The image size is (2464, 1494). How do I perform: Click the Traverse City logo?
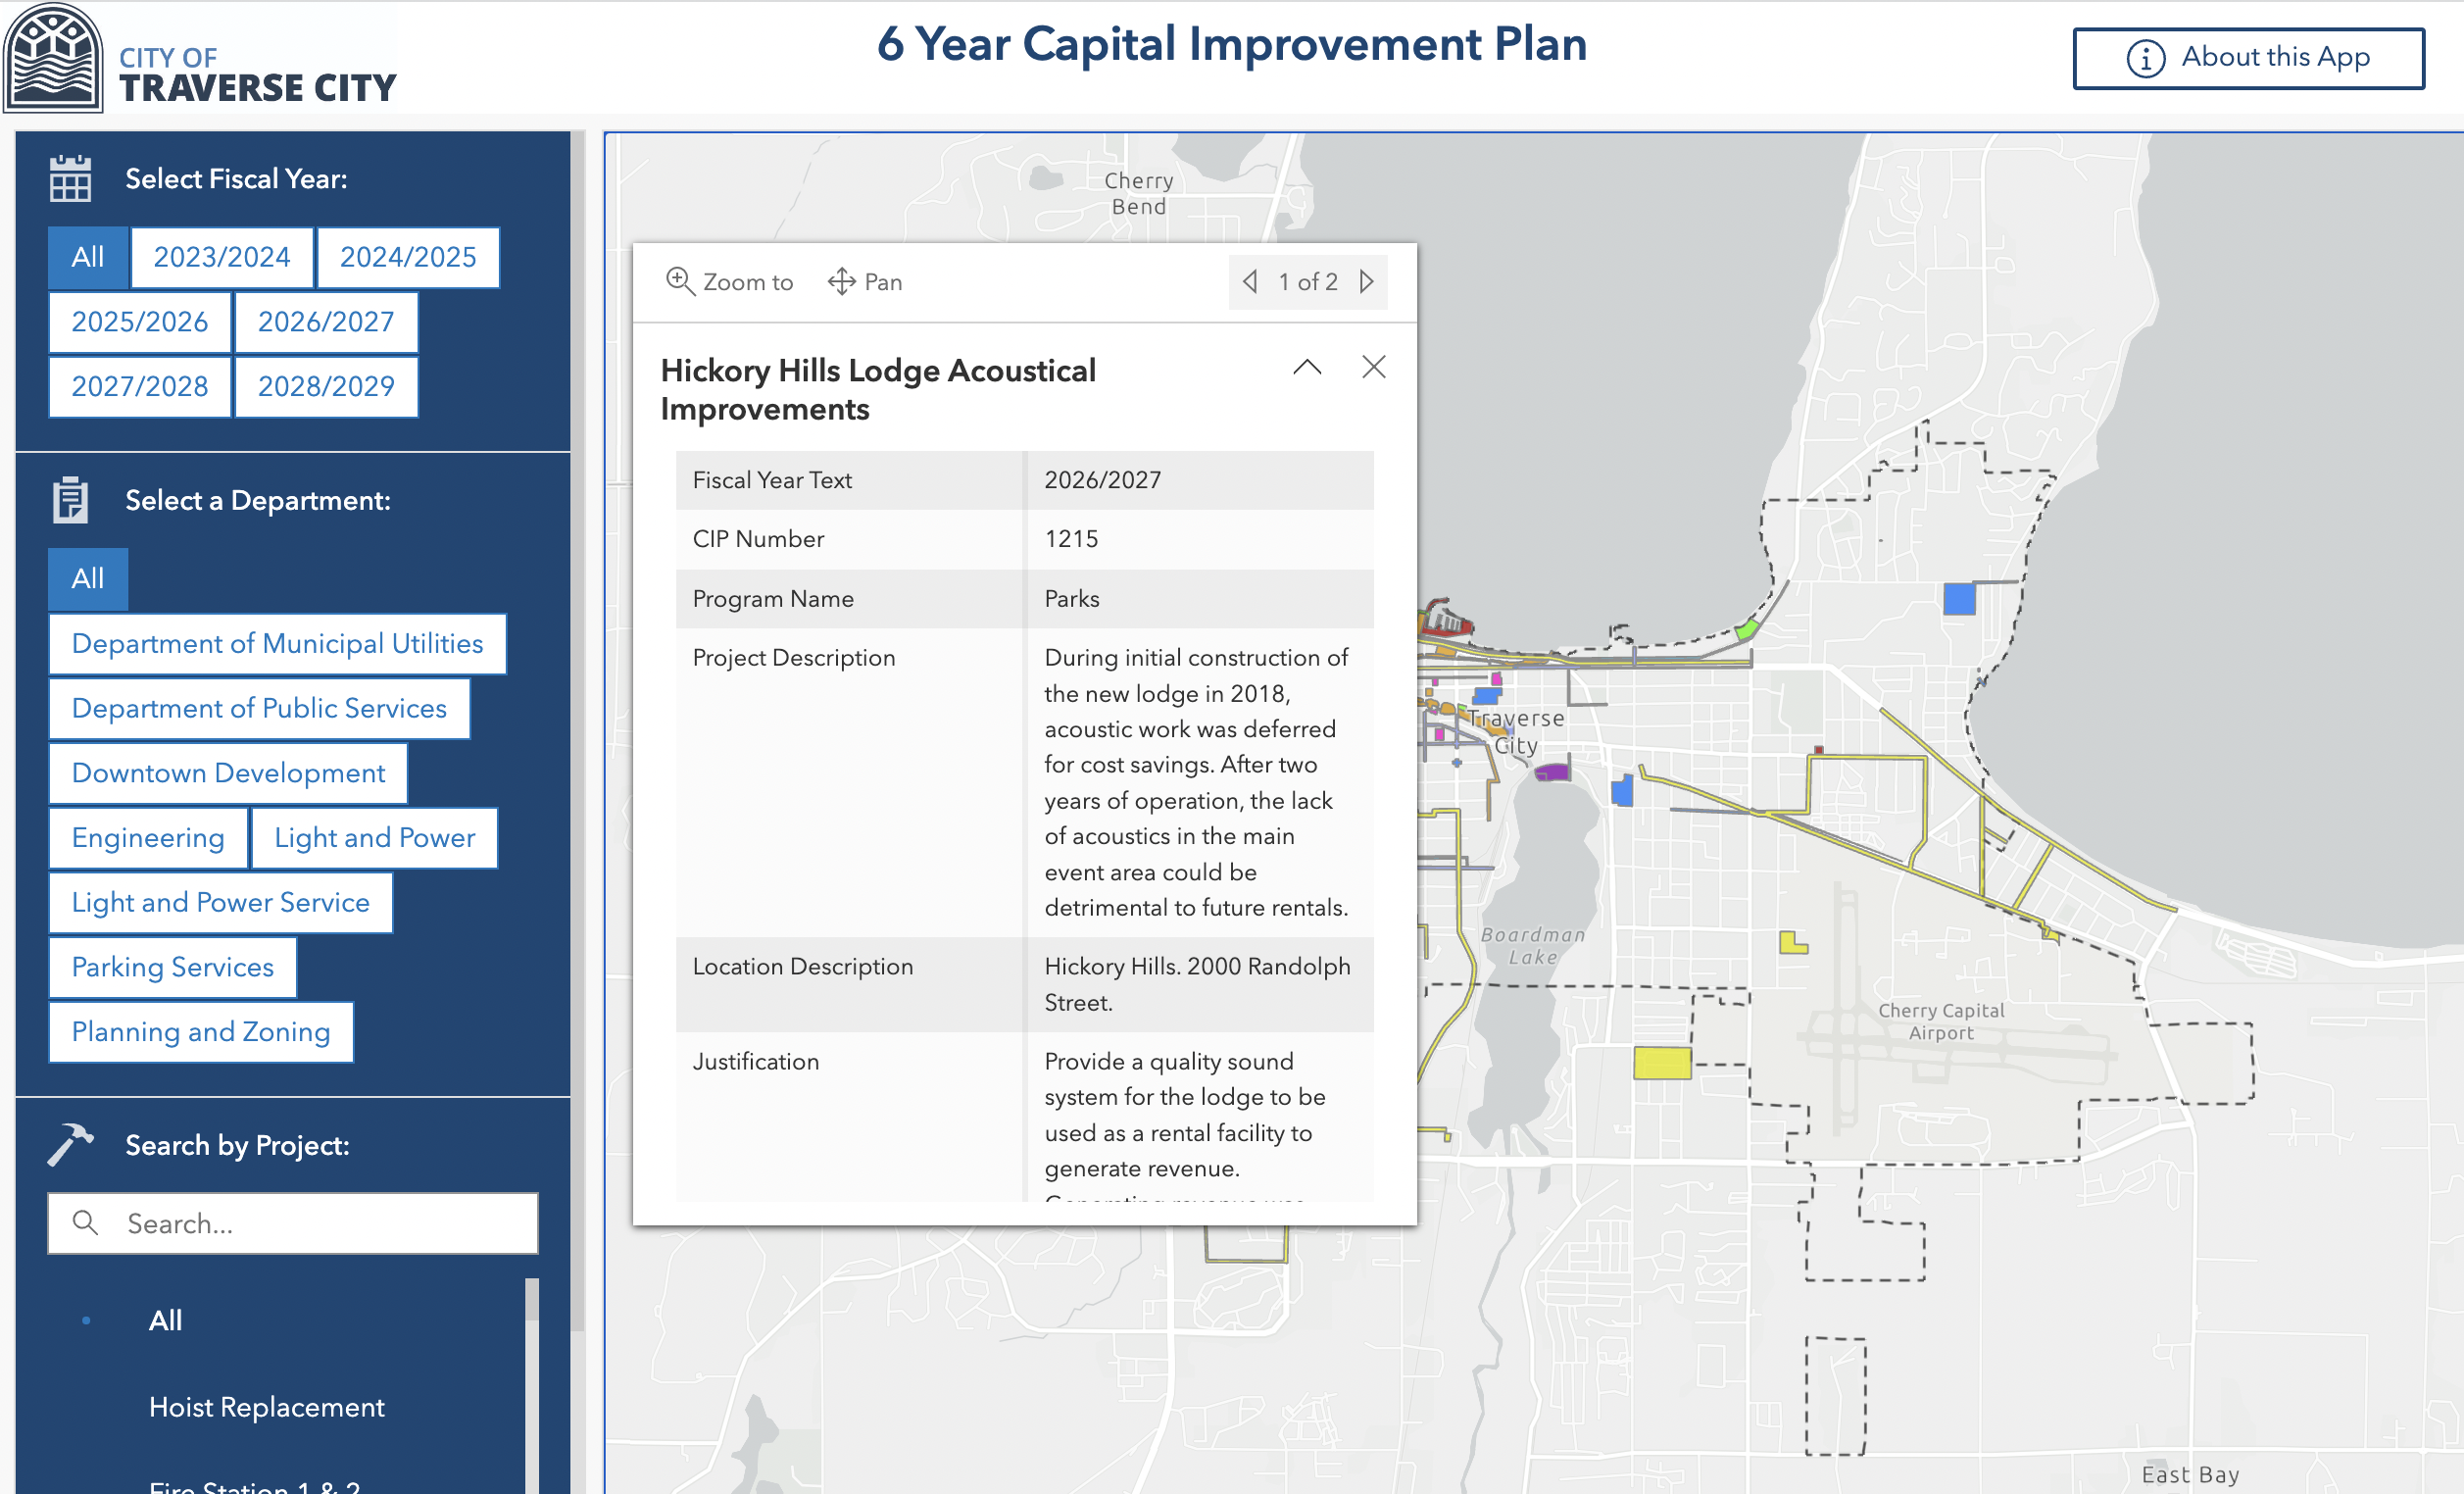click(x=52, y=59)
